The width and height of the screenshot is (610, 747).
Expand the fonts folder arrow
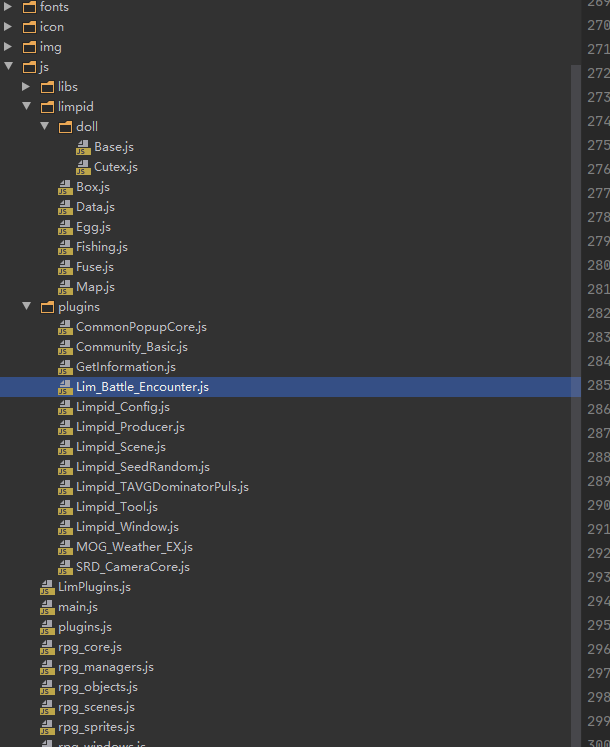(8, 7)
